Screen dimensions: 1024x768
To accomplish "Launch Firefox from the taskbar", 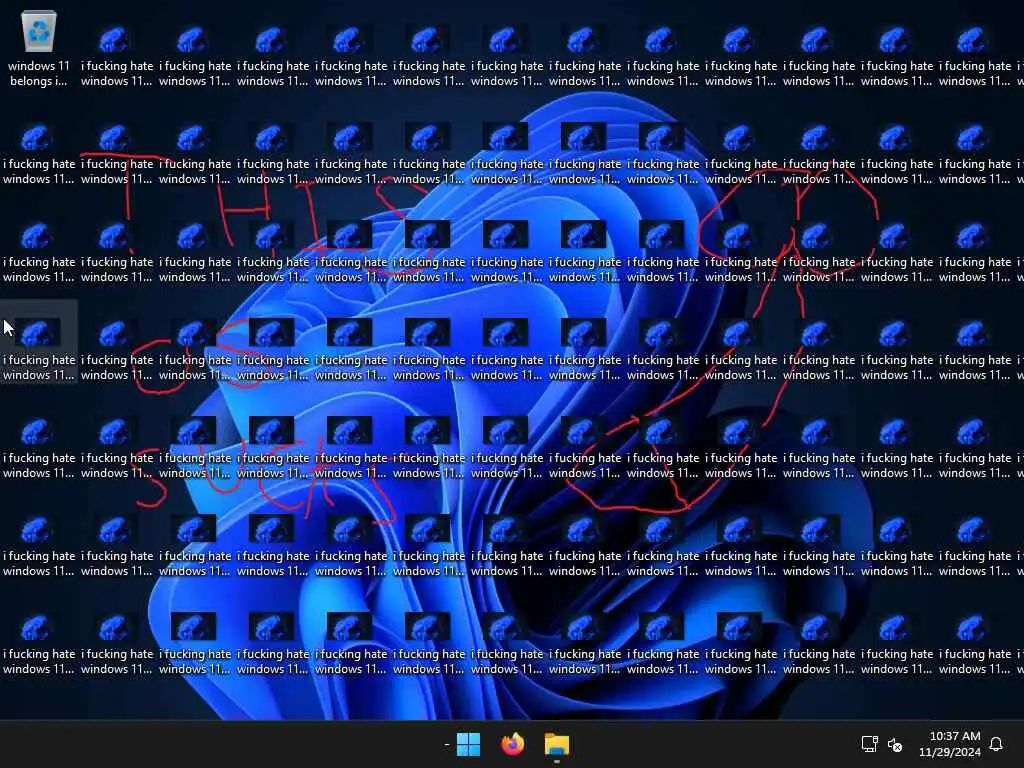I will [x=513, y=744].
